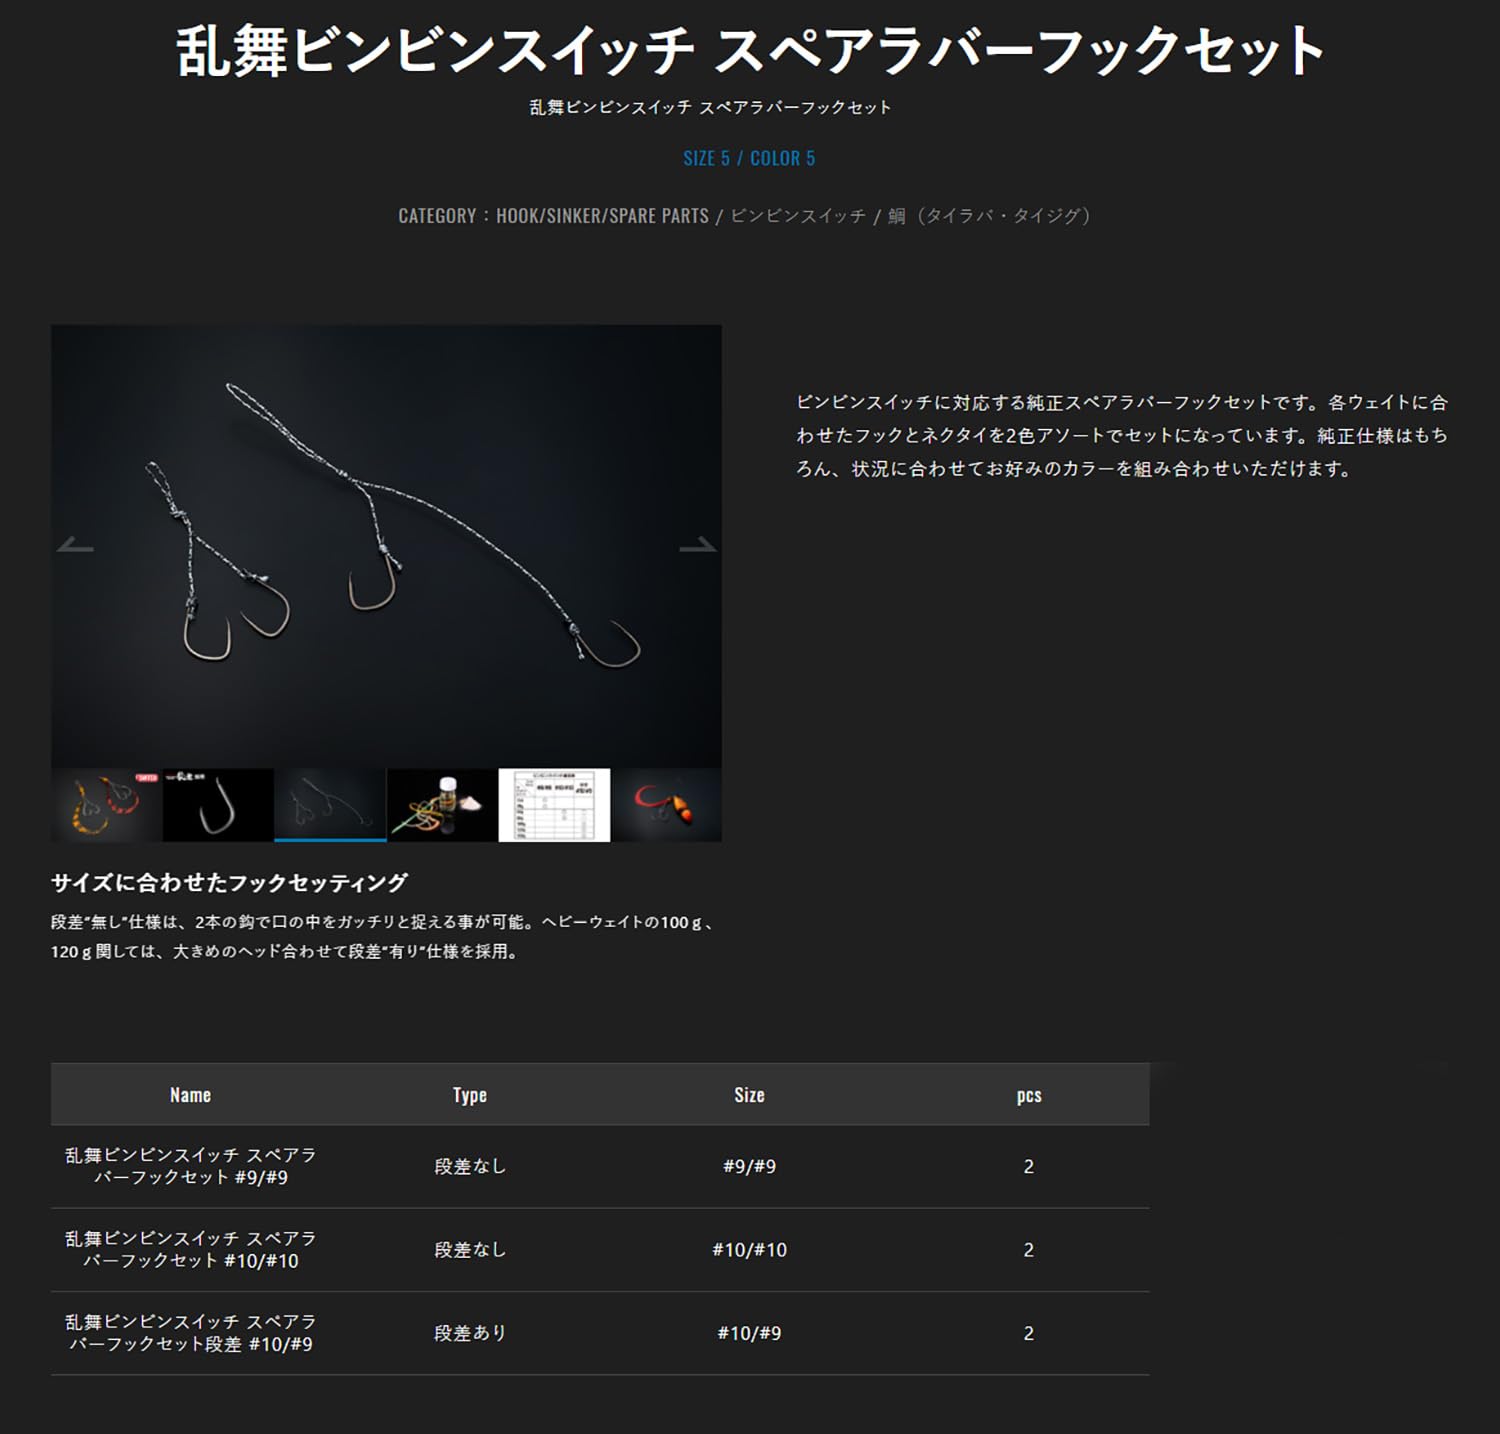Click pcs value 2 in #10/#9 row

[x=1028, y=1333]
